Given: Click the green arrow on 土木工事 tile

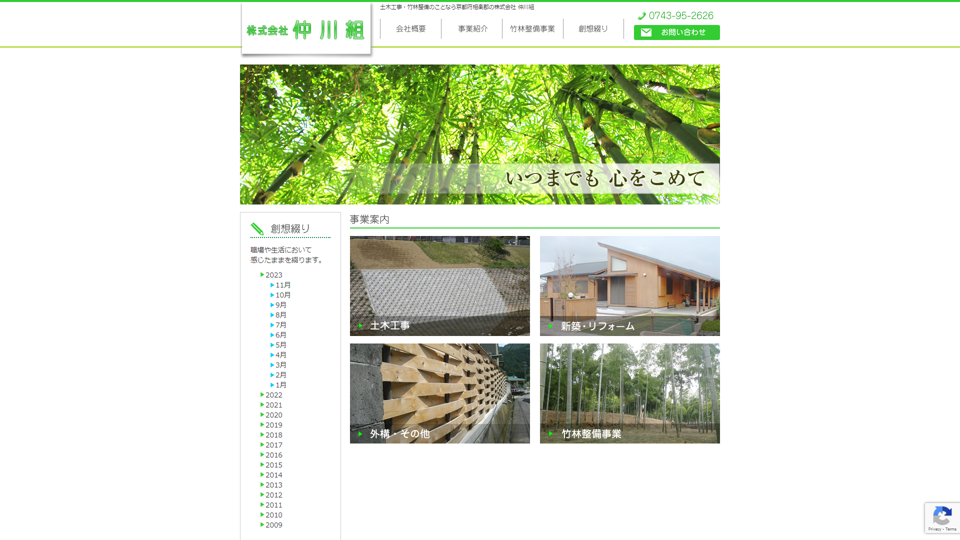Looking at the screenshot, I should 361,326.
